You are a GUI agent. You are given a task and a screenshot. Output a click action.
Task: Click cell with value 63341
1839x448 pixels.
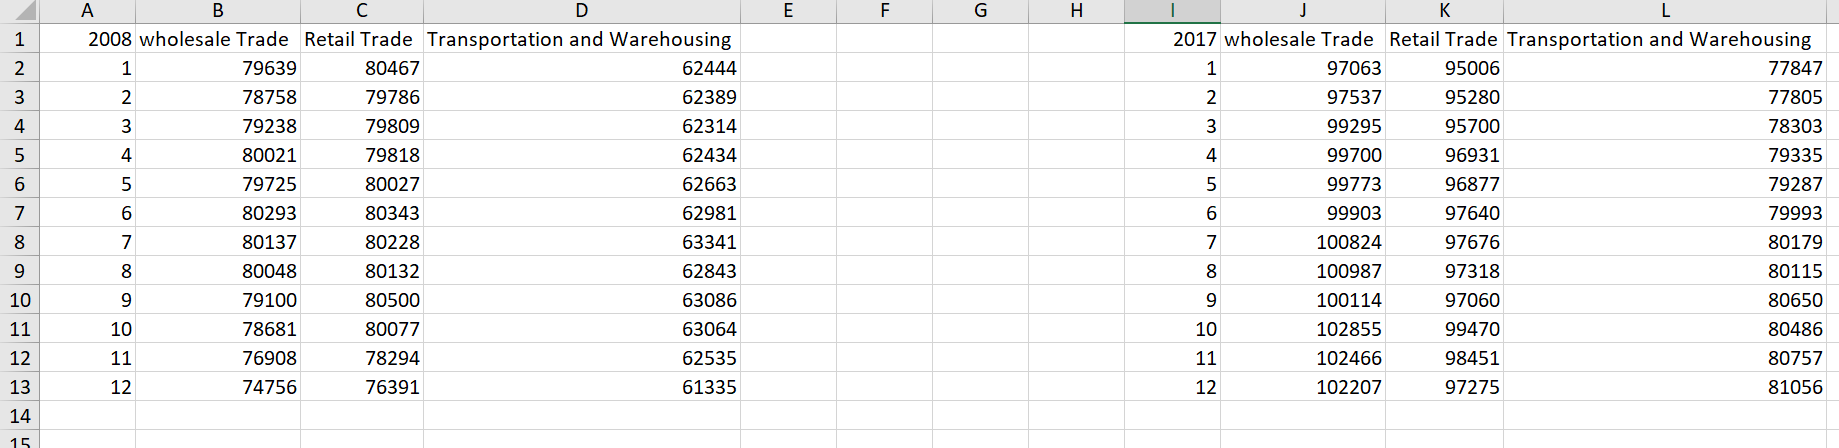point(582,242)
